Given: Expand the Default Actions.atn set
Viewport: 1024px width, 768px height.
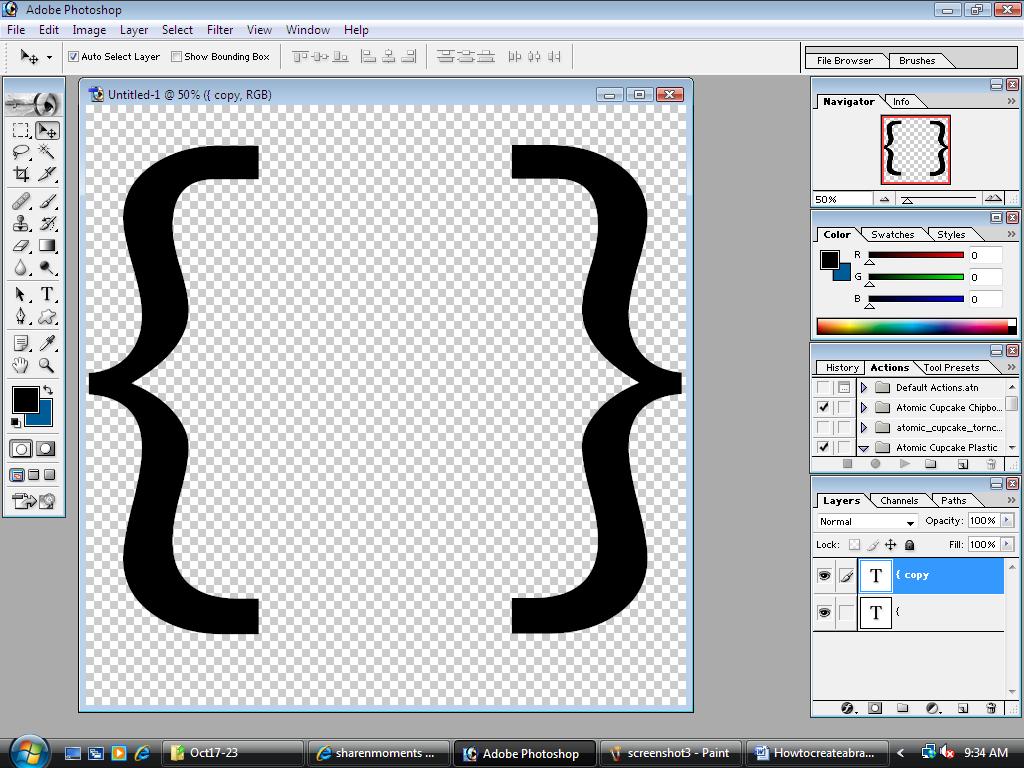Looking at the screenshot, I should [x=862, y=387].
